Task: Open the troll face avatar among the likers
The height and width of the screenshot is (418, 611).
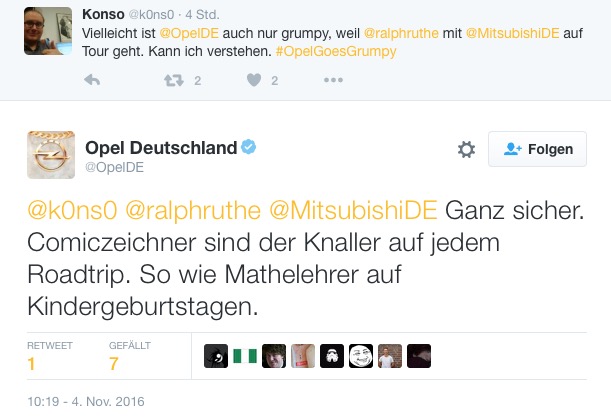Action: [x=361, y=356]
